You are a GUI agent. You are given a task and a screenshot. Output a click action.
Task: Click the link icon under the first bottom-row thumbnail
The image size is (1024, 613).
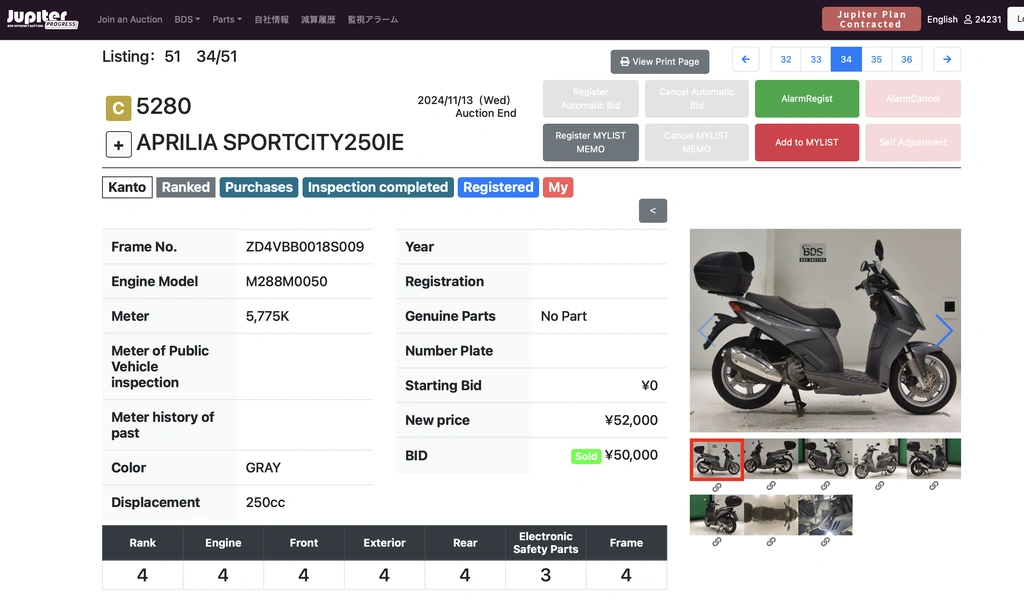click(x=716, y=542)
